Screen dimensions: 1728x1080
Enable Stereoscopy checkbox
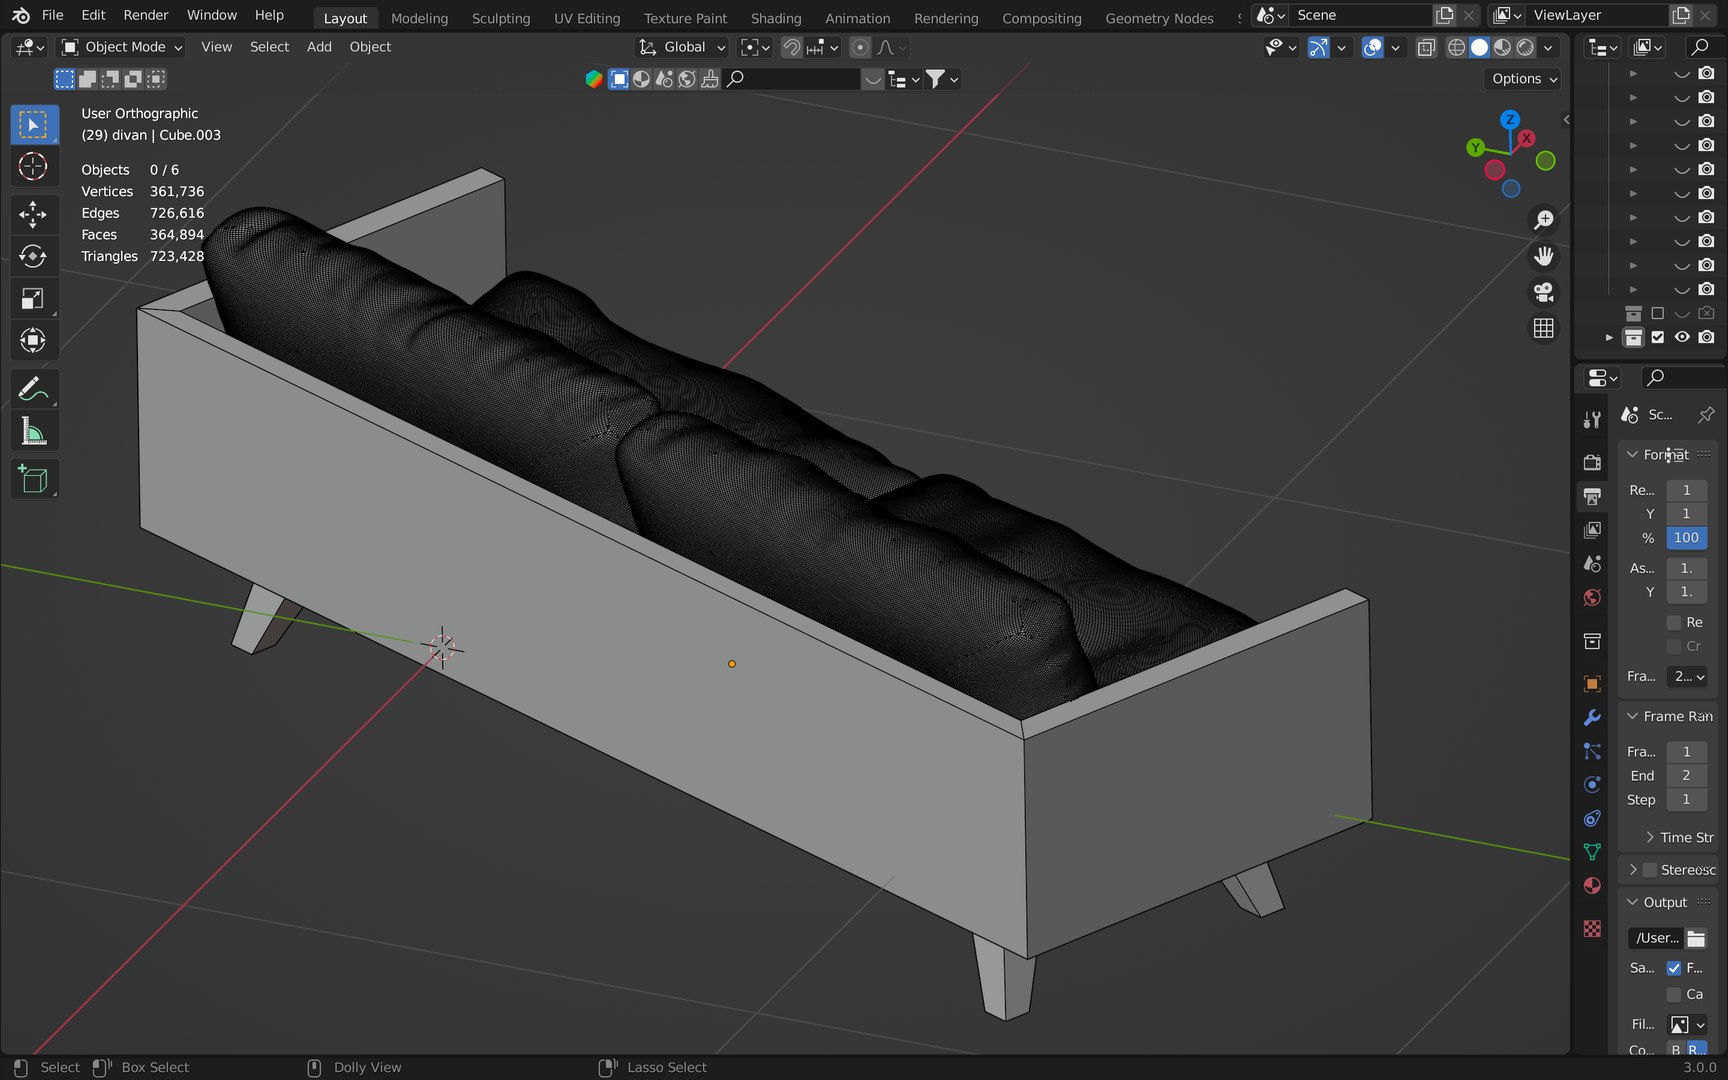[x=1650, y=870]
